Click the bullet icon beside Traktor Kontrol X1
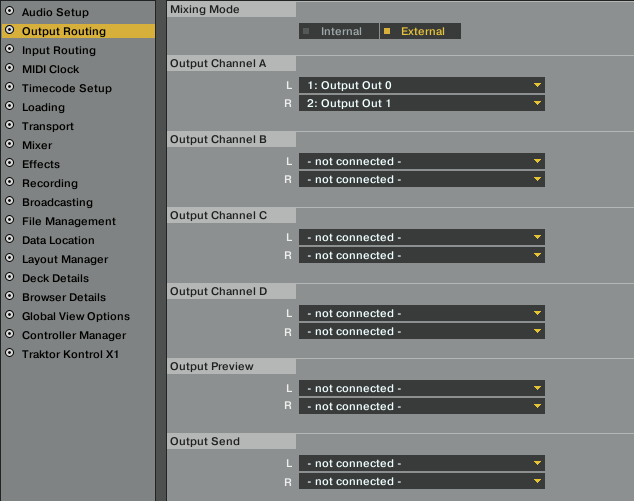The image size is (634, 501). point(10,354)
